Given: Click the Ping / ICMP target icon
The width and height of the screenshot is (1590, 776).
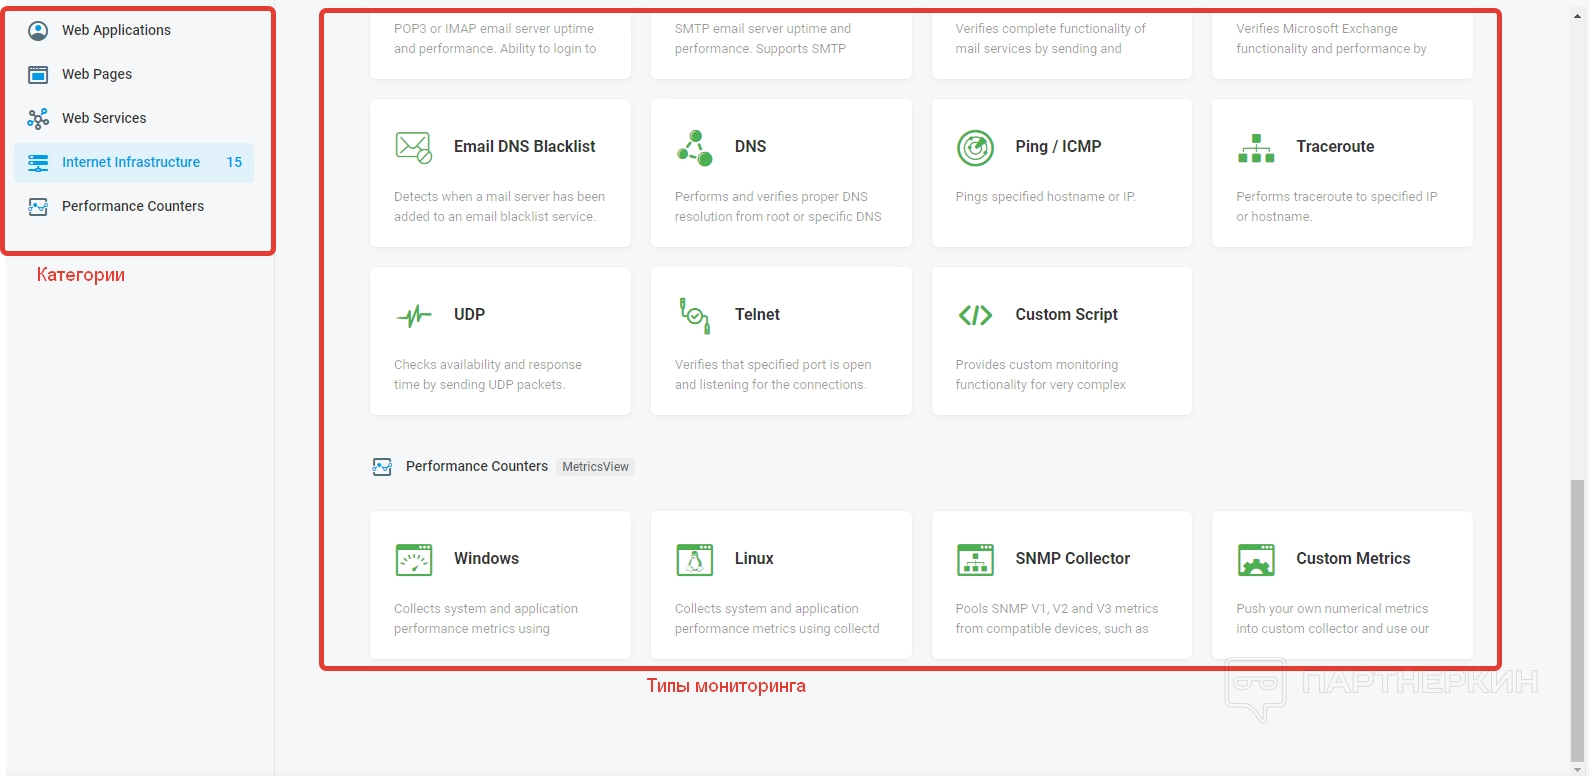Looking at the screenshot, I should (975, 148).
